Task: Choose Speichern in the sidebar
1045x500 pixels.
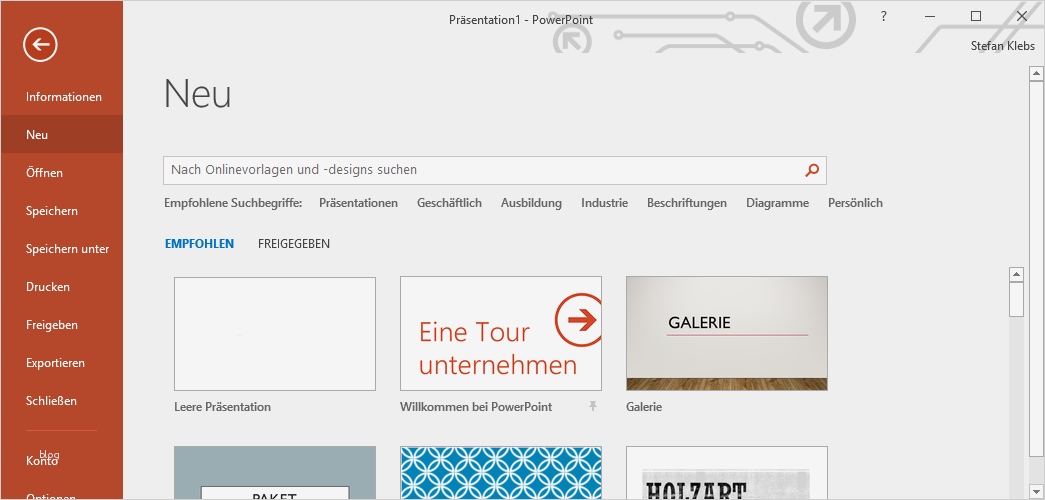Action: point(61,211)
